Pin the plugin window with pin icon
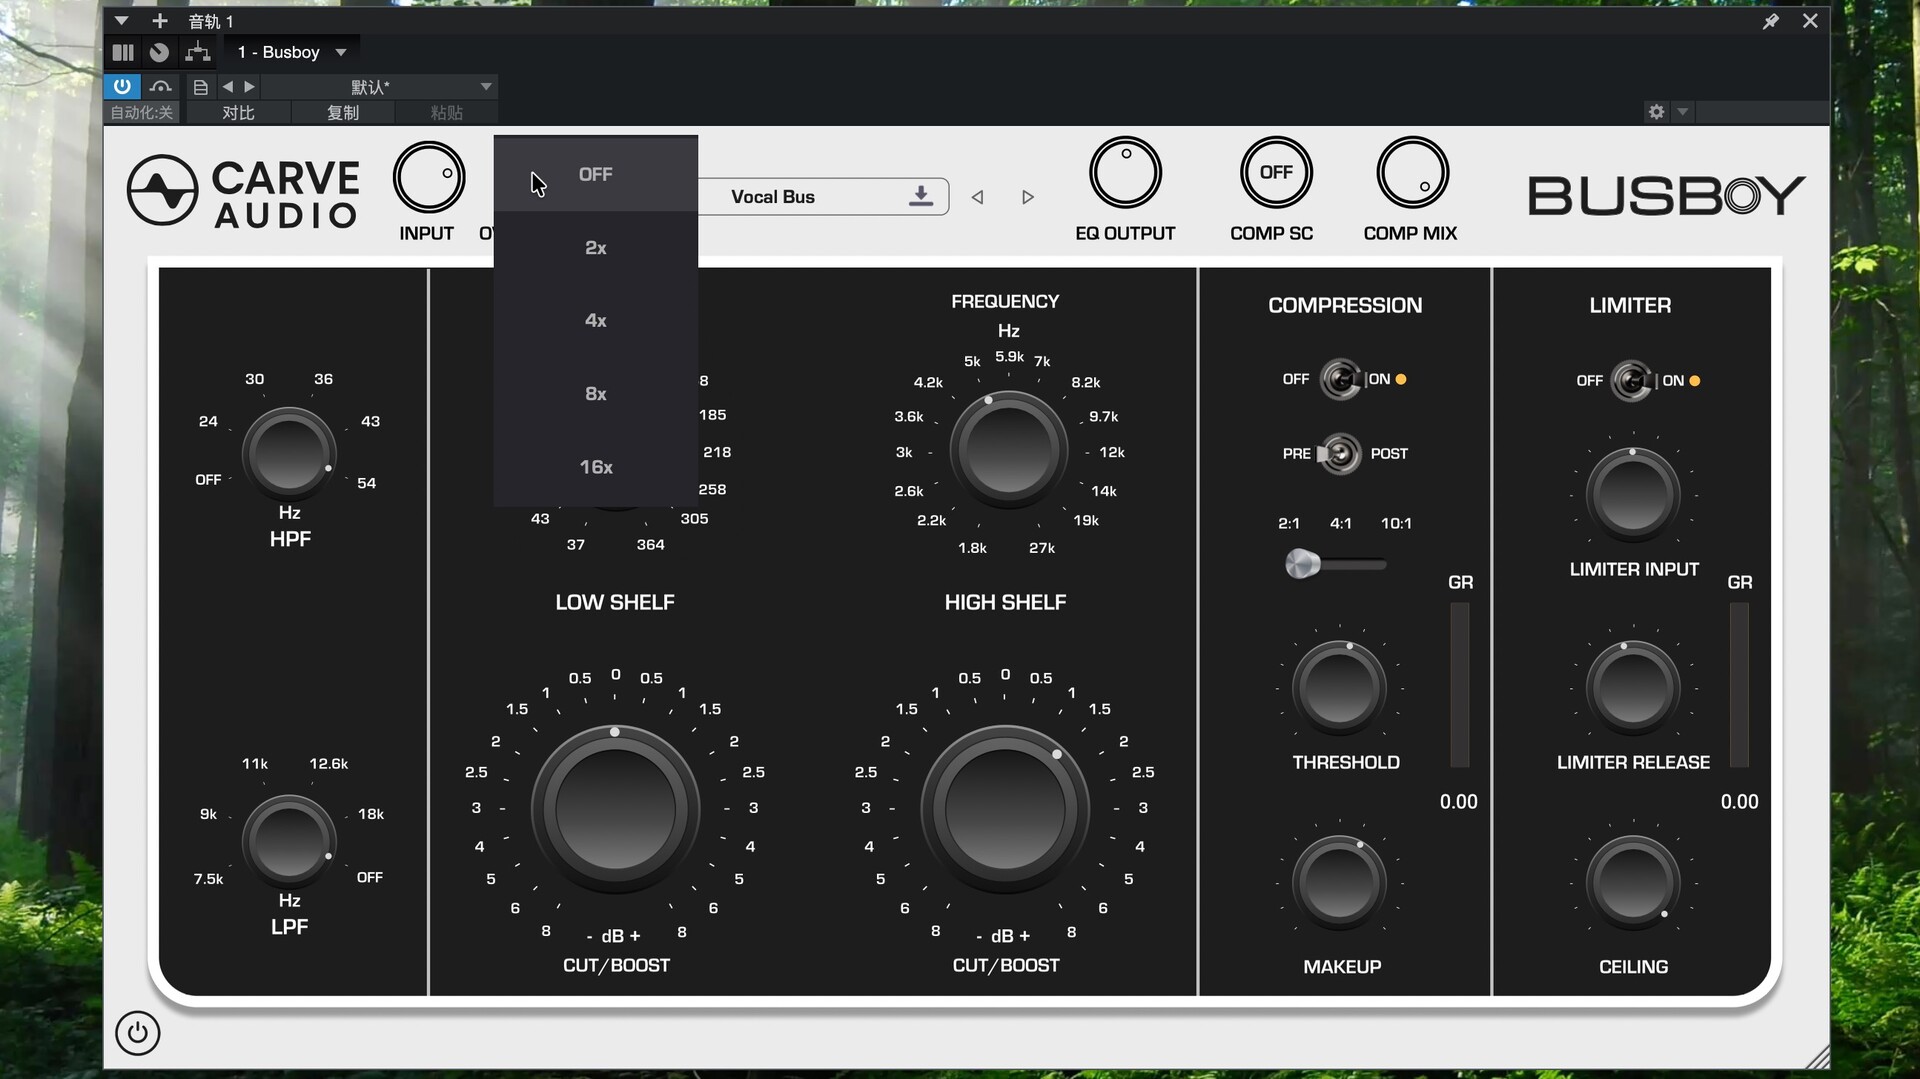 [x=1770, y=21]
